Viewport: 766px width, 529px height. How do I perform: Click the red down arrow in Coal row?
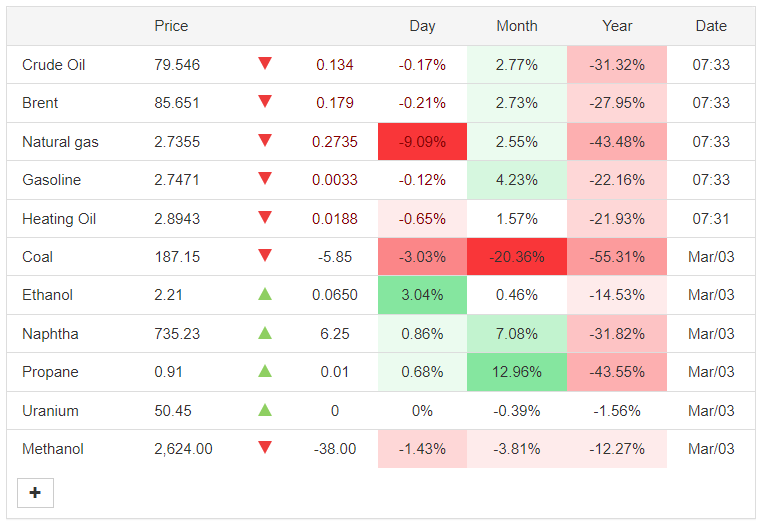click(265, 255)
